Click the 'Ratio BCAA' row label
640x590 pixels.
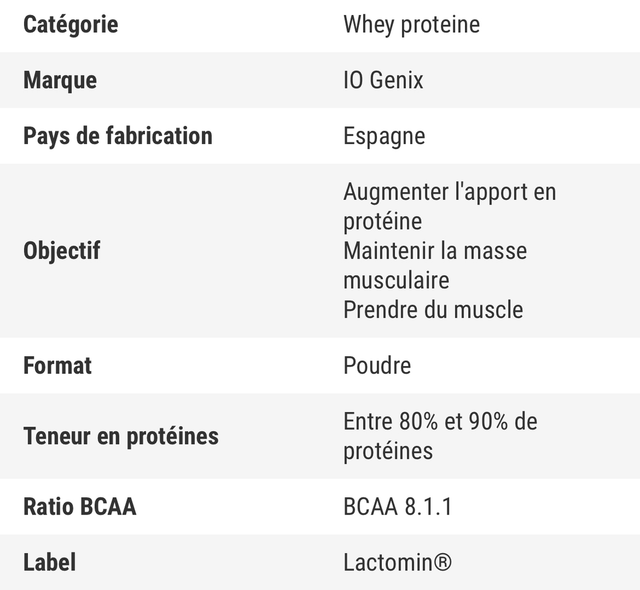click(x=79, y=507)
